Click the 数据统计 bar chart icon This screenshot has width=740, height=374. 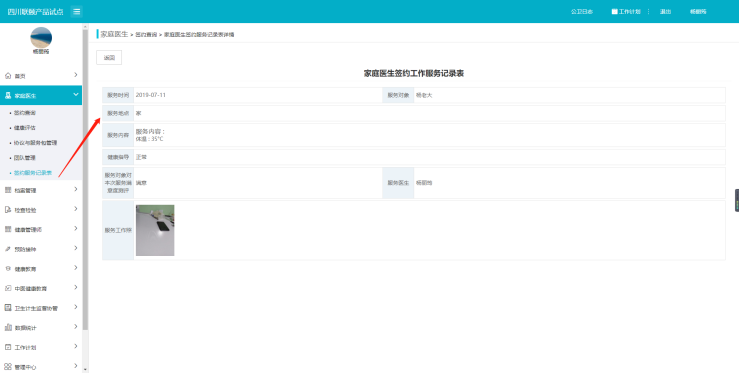[8, 327]
